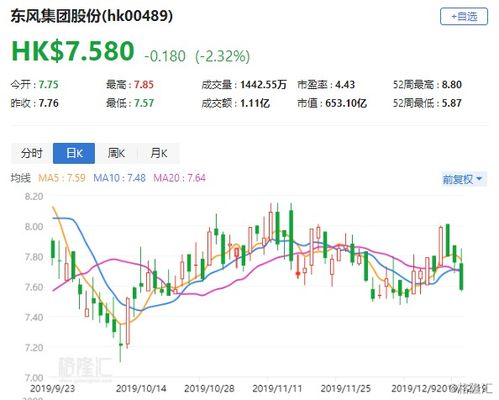The height and width of the screenshot is (400, 499).
Task: Click the 最低 value 7.57
Action: point(144,103)
